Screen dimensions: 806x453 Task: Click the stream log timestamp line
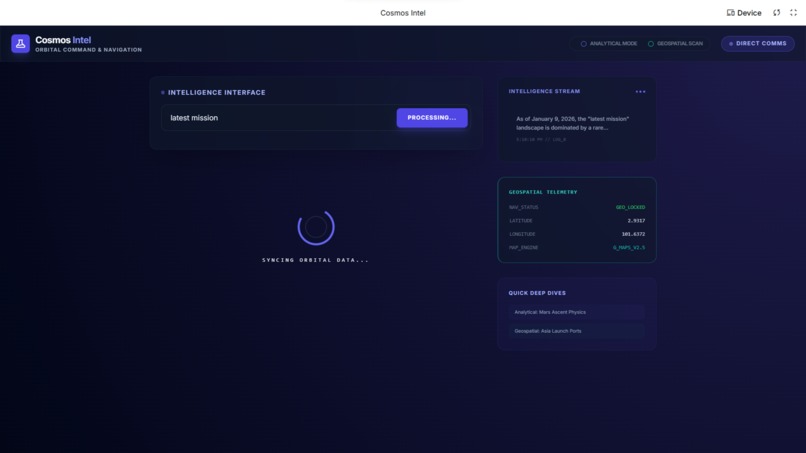tap(541, 139)
